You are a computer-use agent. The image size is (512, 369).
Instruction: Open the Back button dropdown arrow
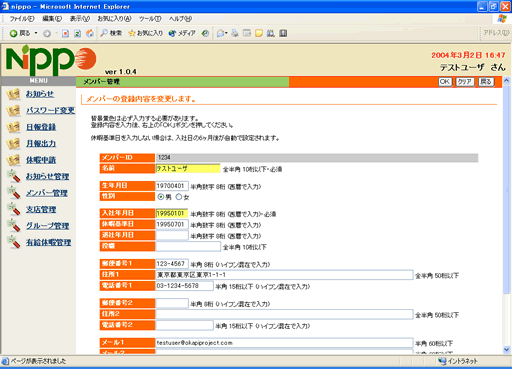pos(36,33)
